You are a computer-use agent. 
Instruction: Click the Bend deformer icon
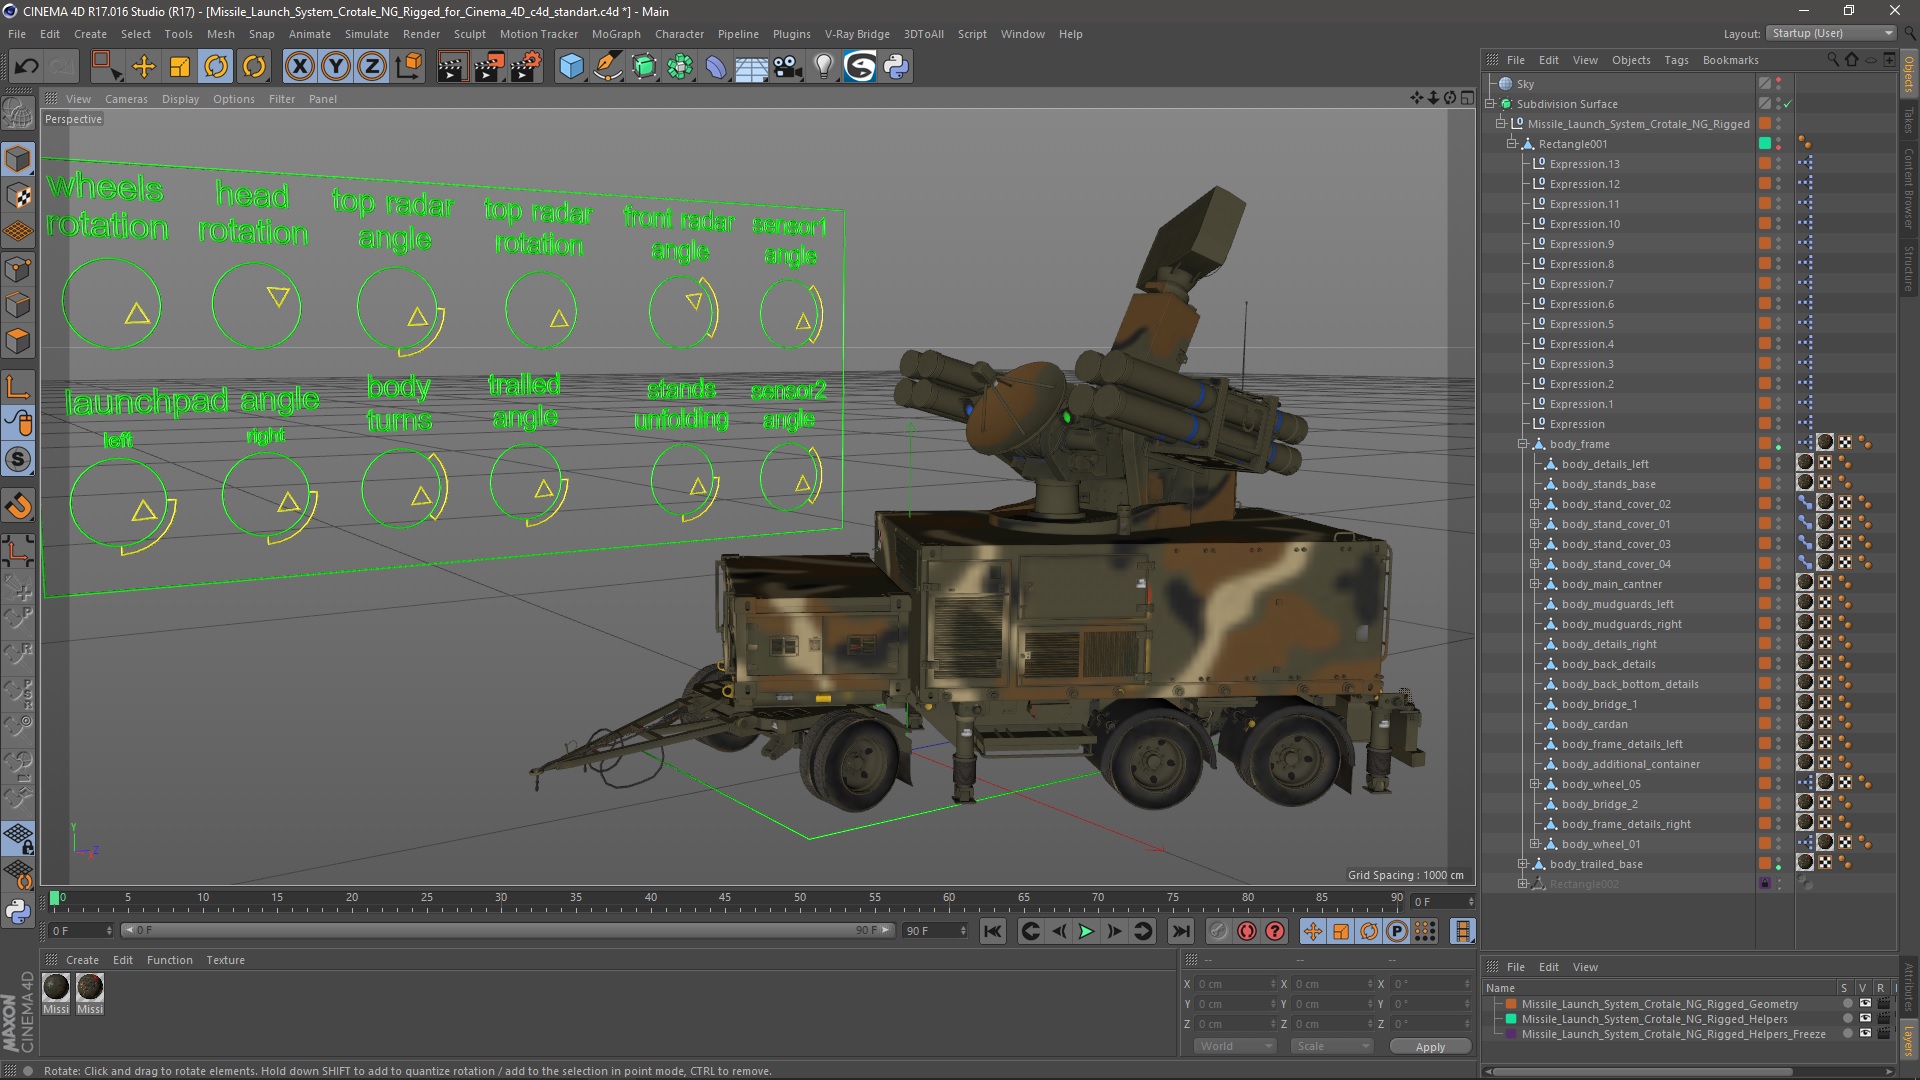(x=716, y=67)
